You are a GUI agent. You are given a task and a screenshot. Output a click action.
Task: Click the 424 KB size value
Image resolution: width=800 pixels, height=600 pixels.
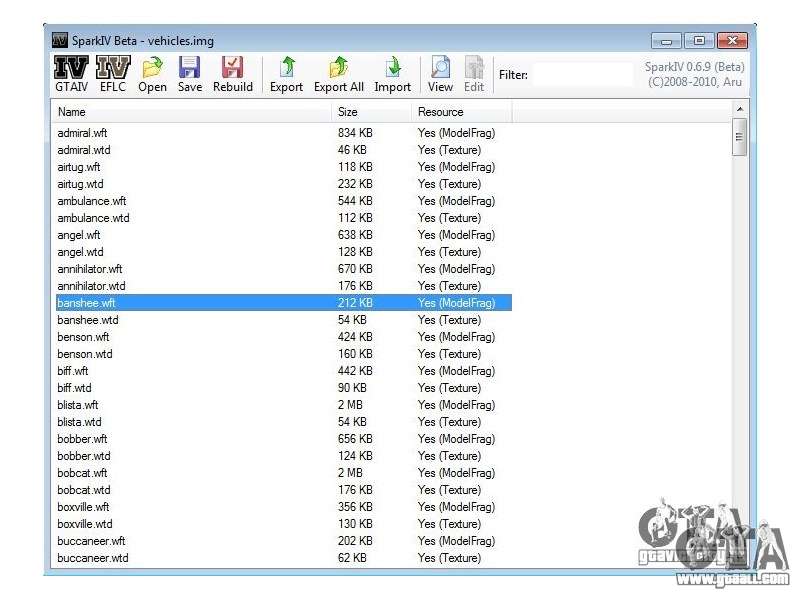(355, 337)
